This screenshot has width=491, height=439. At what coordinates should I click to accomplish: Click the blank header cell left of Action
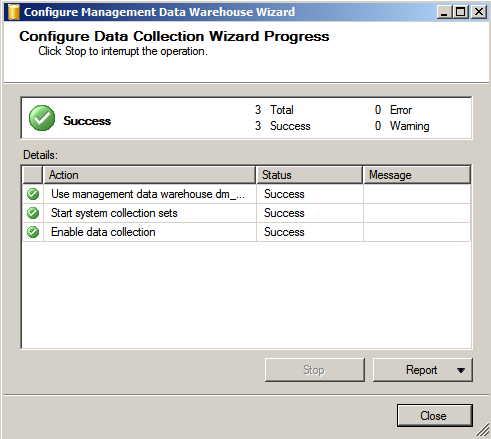(x=33, y=175)
